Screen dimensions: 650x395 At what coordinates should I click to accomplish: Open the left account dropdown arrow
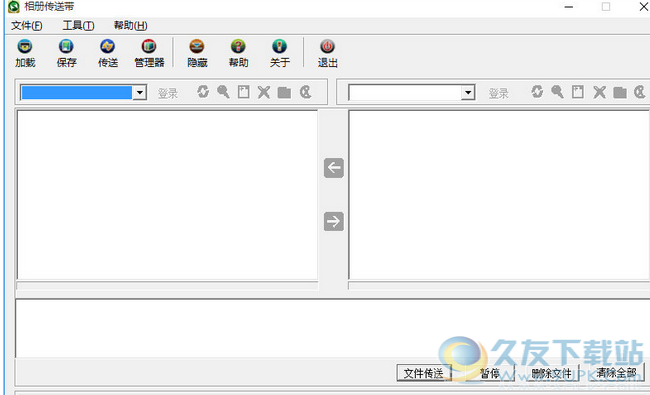pyautogui.click(x=140, y=92)
